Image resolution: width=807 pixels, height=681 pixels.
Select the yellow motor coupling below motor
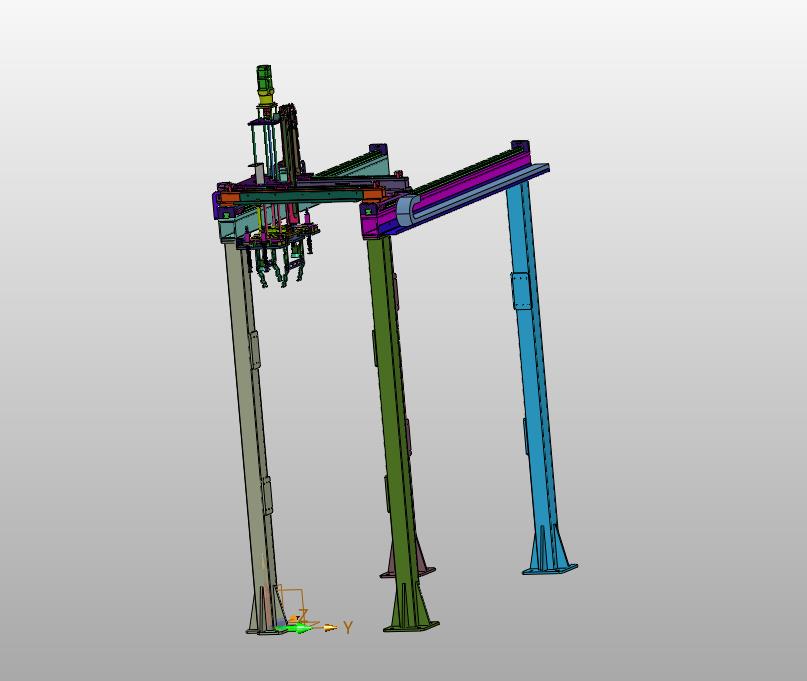(265, 98)
